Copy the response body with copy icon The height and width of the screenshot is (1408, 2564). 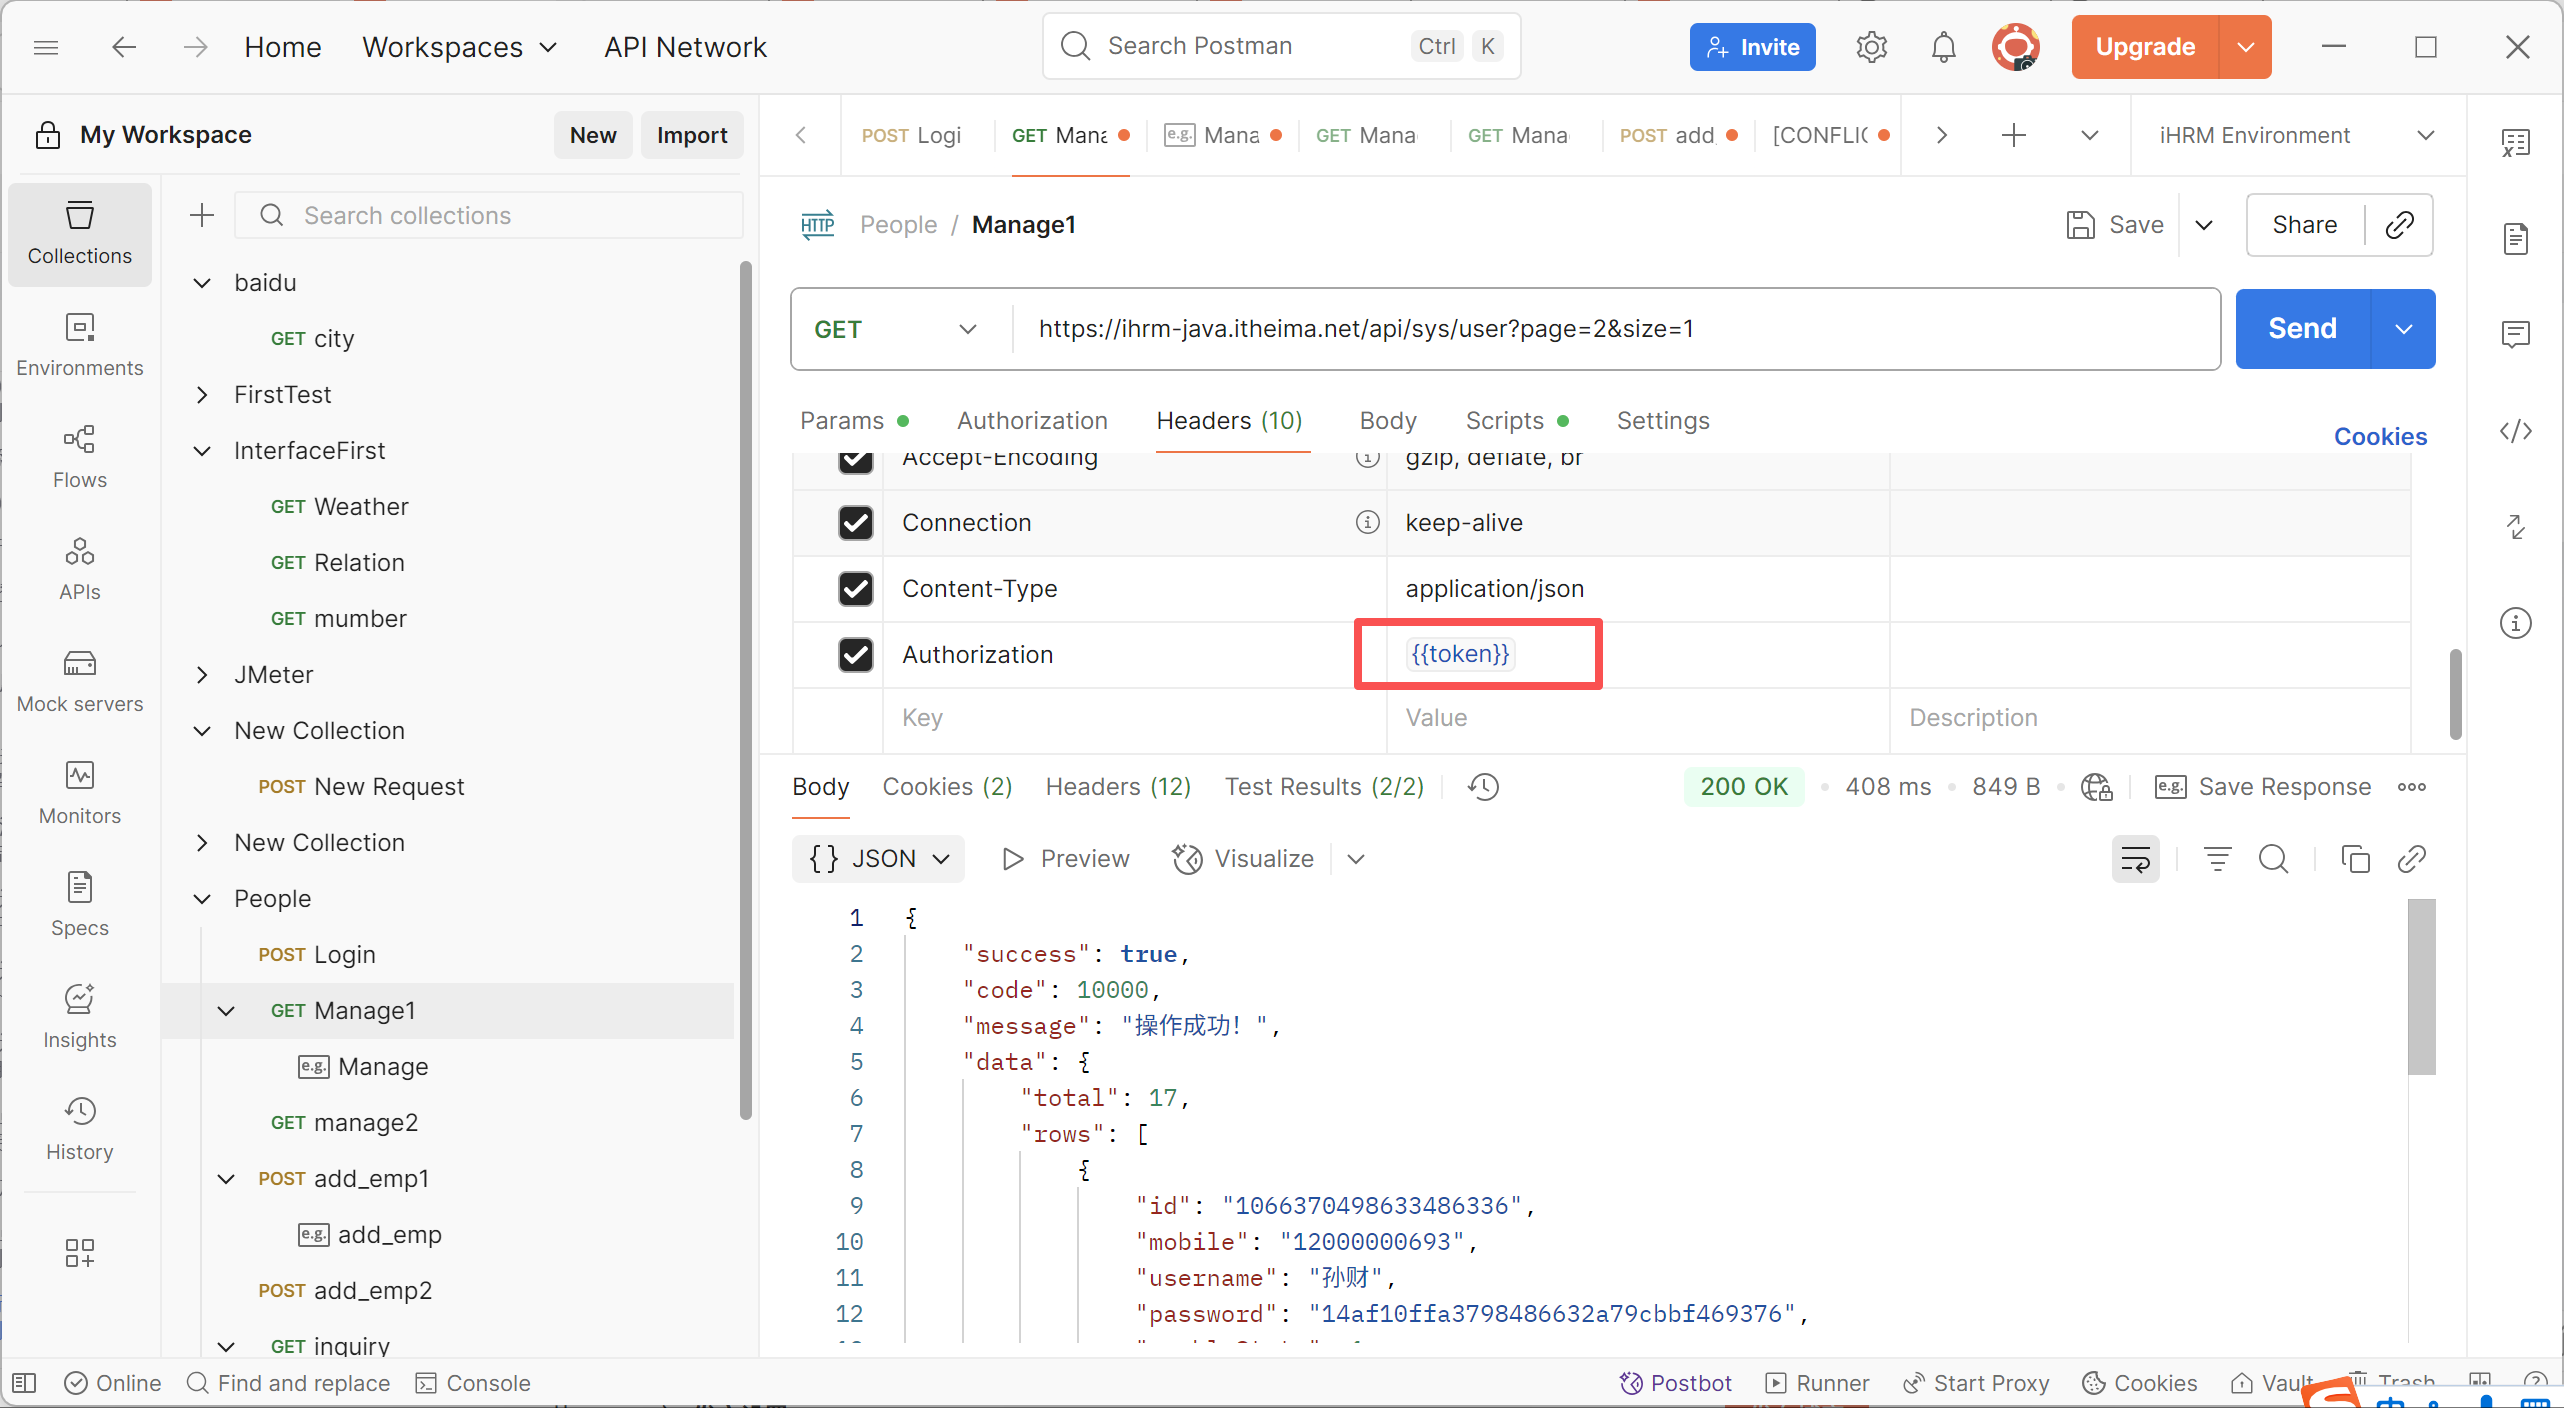point(2355,859)
